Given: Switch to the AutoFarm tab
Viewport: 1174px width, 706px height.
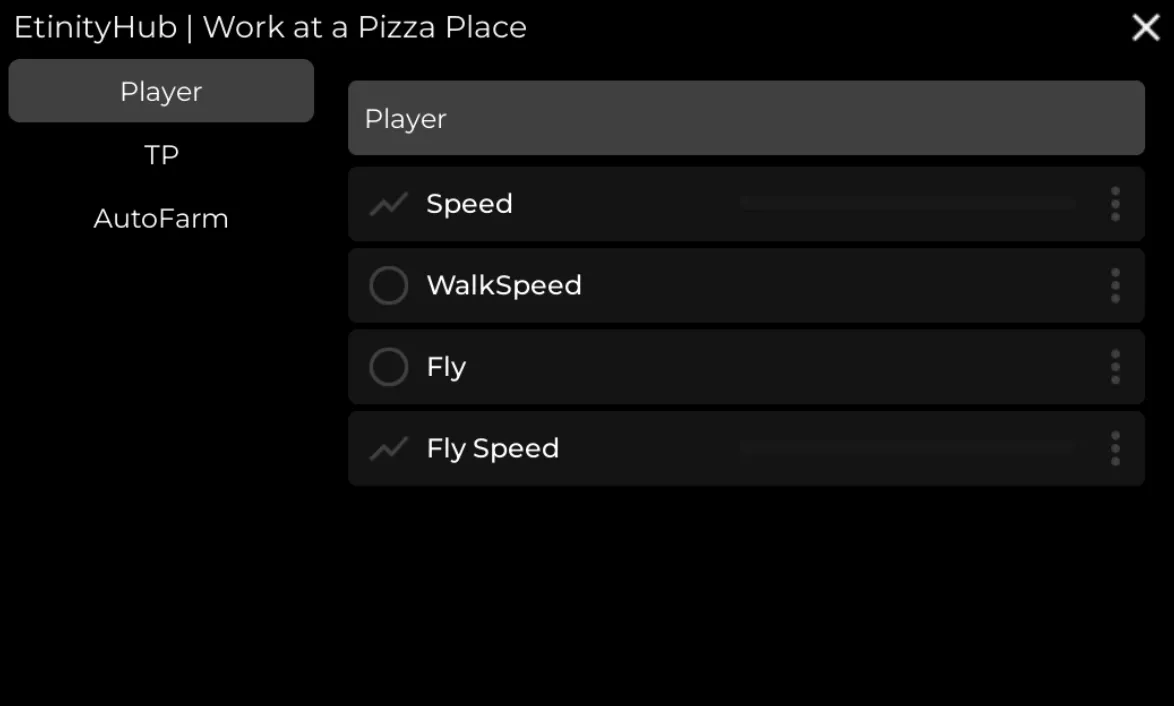Looking at the screenshot, I should pyautogui.click(x=161, y=218).
